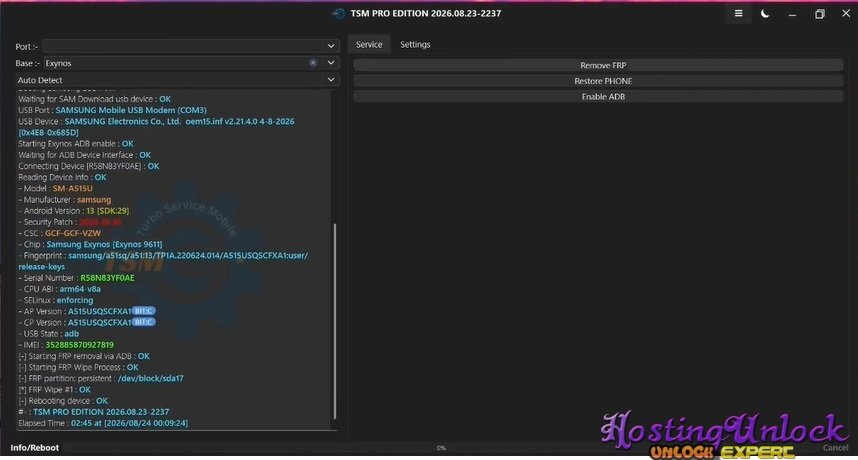Click the Remove FRP button
Image resolution: width=858 pixels, height=460 pixels.
point(598,65)
